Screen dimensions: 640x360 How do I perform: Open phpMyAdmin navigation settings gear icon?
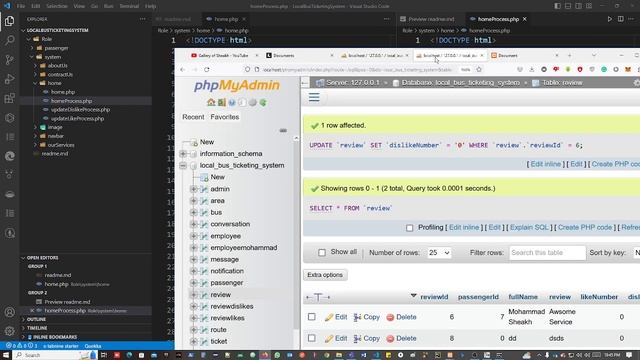pos(253,102)
